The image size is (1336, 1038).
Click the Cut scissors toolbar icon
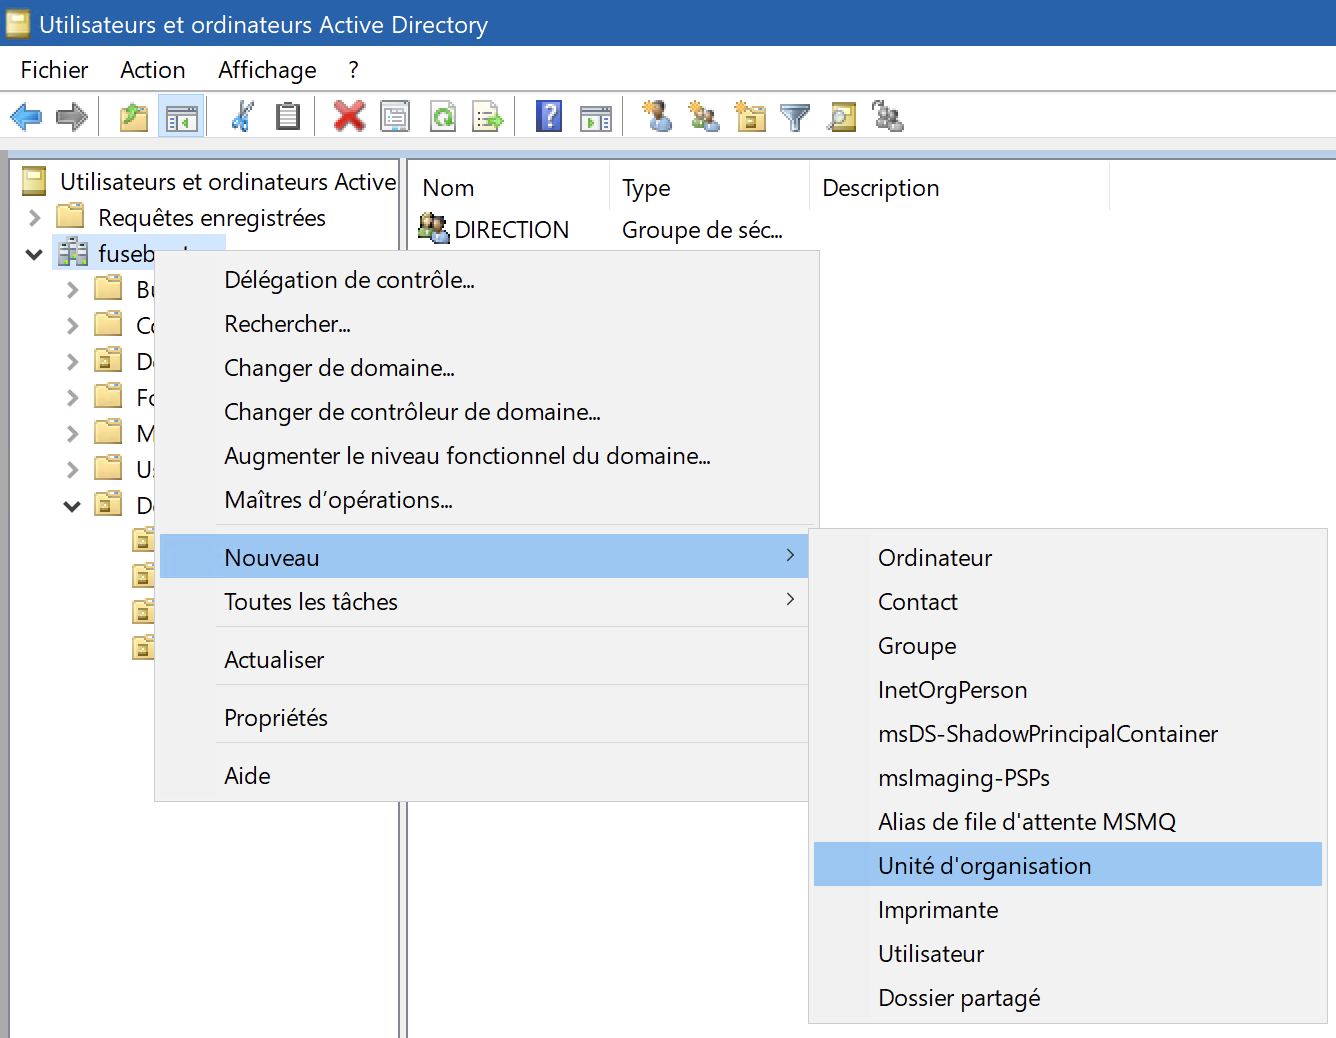(242, 116)
